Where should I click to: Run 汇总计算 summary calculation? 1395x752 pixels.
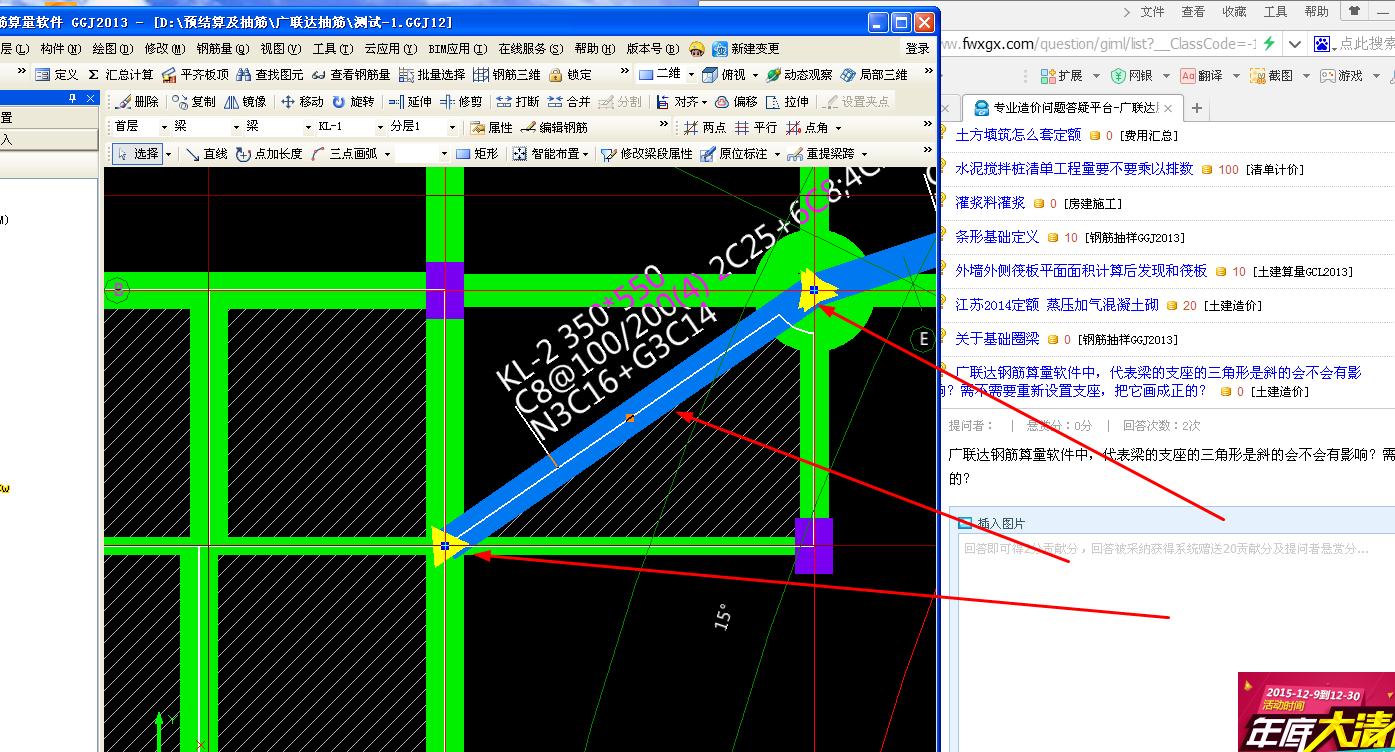coord(121,75)
